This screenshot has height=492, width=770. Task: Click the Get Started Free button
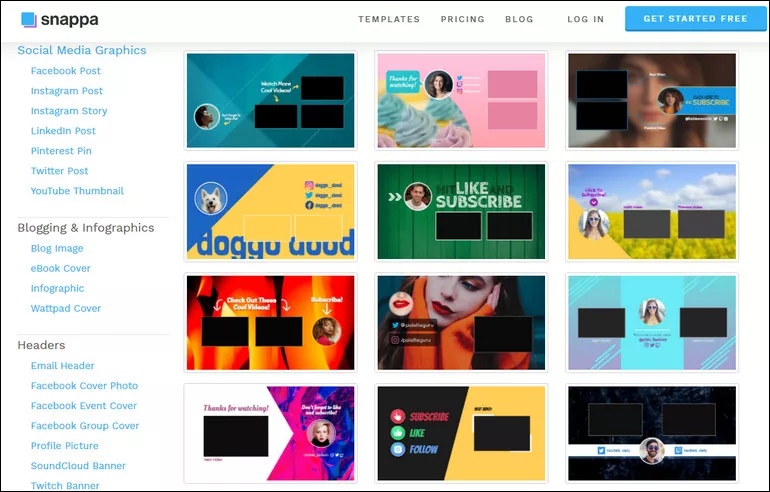click(x=695, y=19)
